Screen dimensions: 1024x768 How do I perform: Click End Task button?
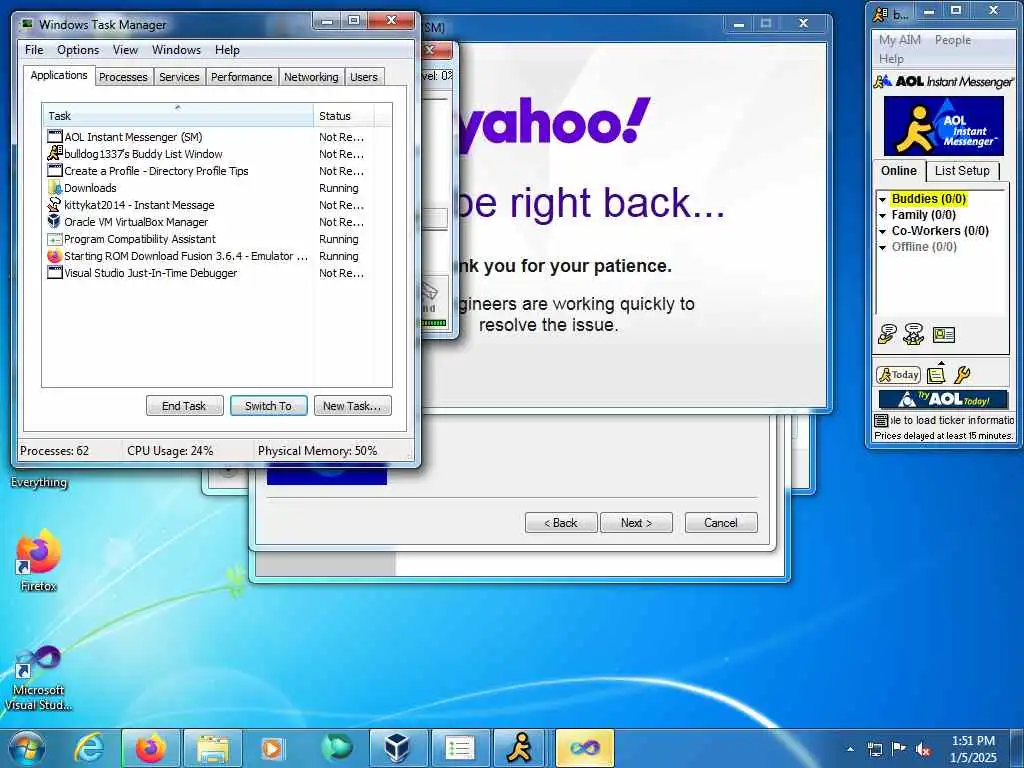coord(184,406)
